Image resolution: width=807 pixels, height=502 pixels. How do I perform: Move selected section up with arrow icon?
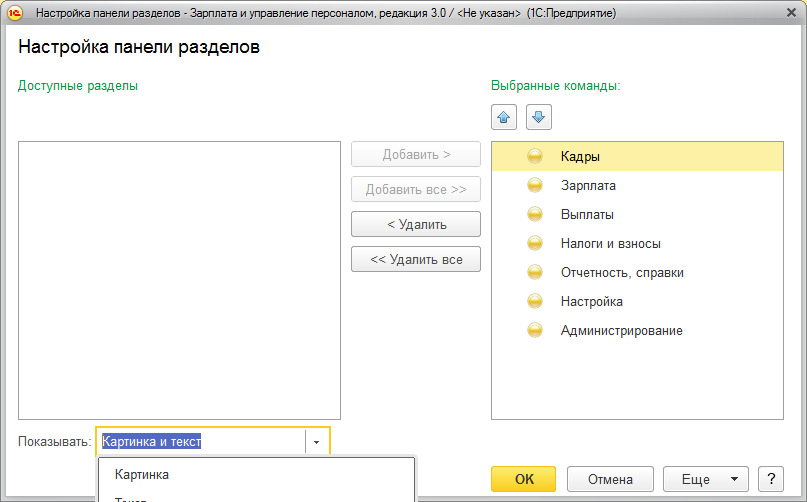[504, 117]
